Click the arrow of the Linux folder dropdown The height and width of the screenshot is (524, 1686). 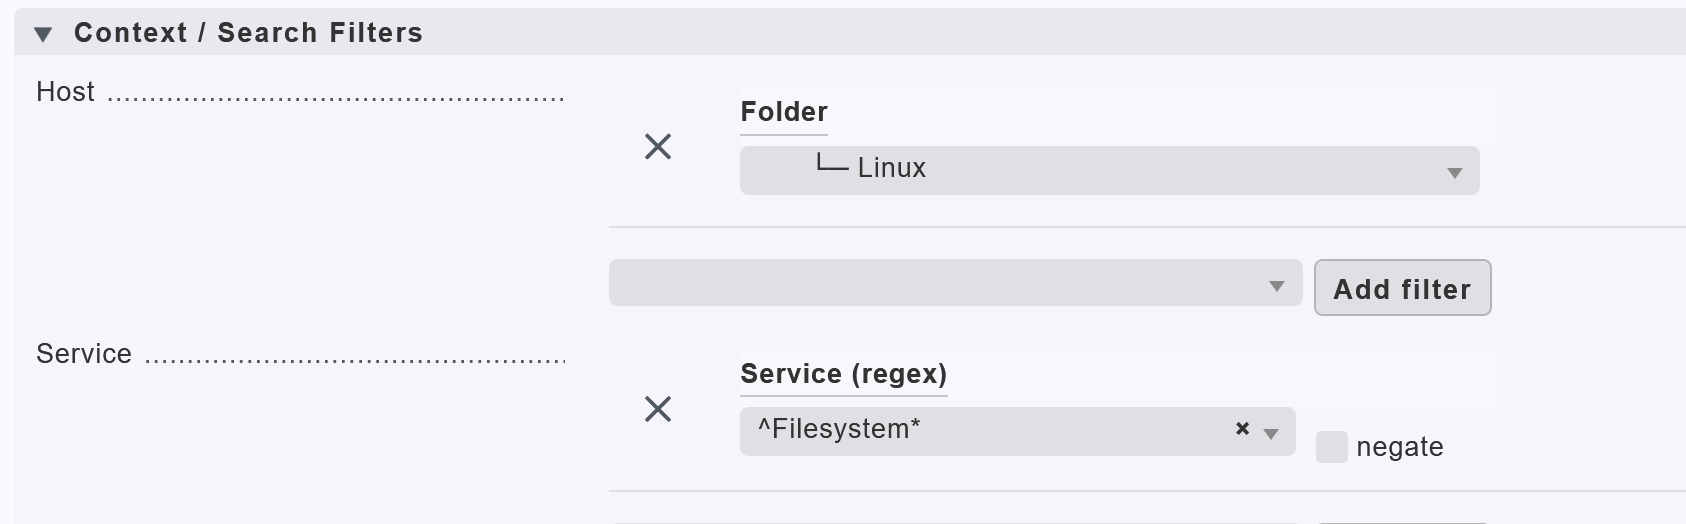point(1455,173)
